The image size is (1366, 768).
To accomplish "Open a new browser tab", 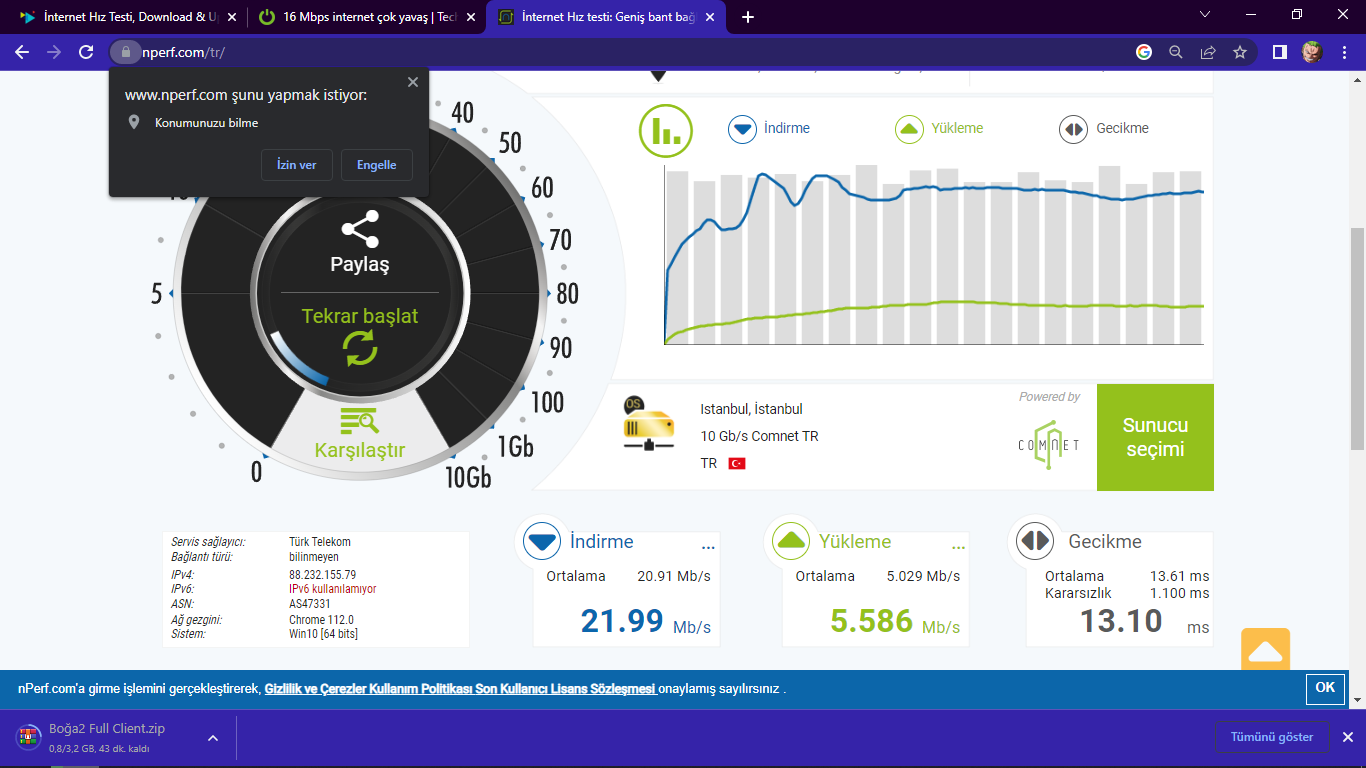I will 748,17.
